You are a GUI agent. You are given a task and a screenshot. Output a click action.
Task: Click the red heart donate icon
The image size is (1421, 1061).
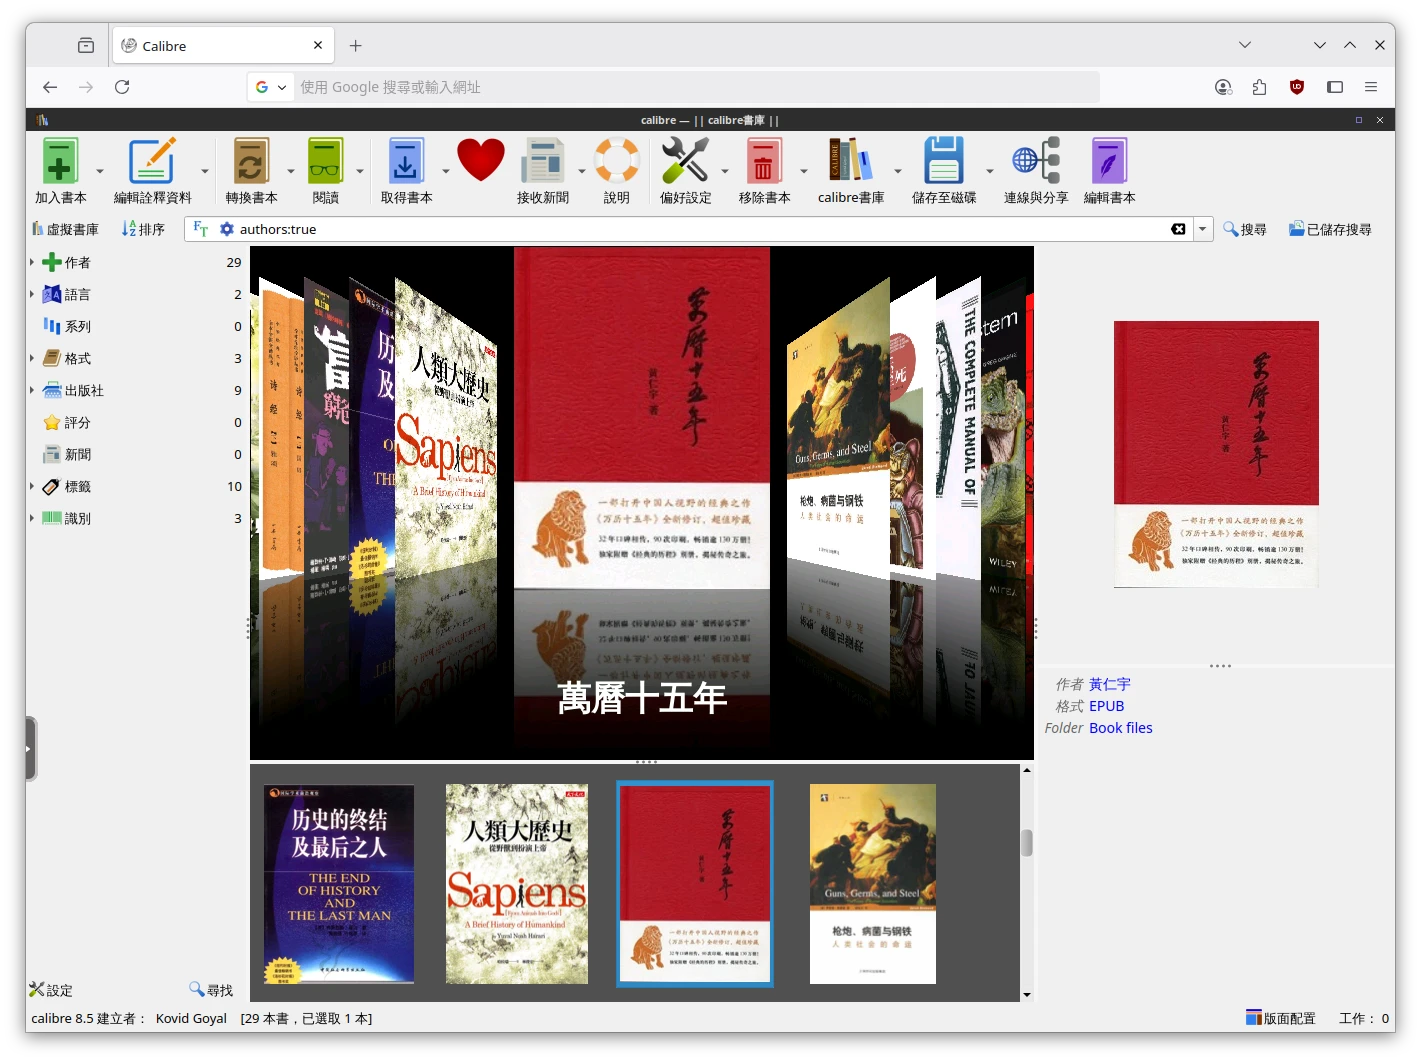click(x=480, y=160)
